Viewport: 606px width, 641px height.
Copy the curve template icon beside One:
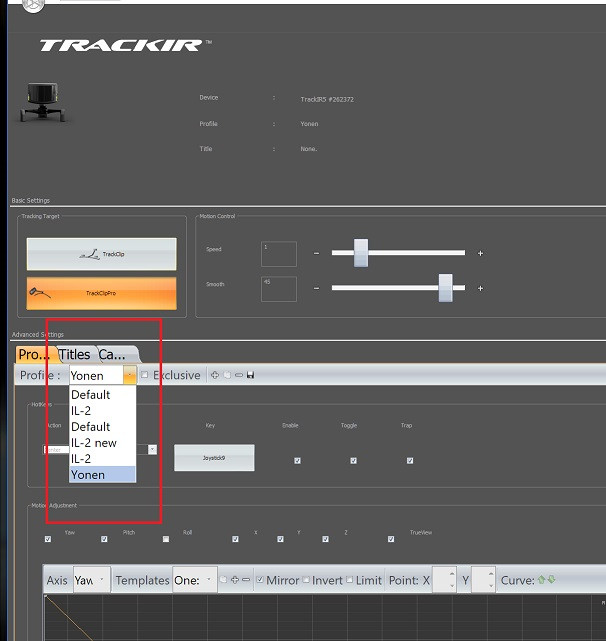223,580
